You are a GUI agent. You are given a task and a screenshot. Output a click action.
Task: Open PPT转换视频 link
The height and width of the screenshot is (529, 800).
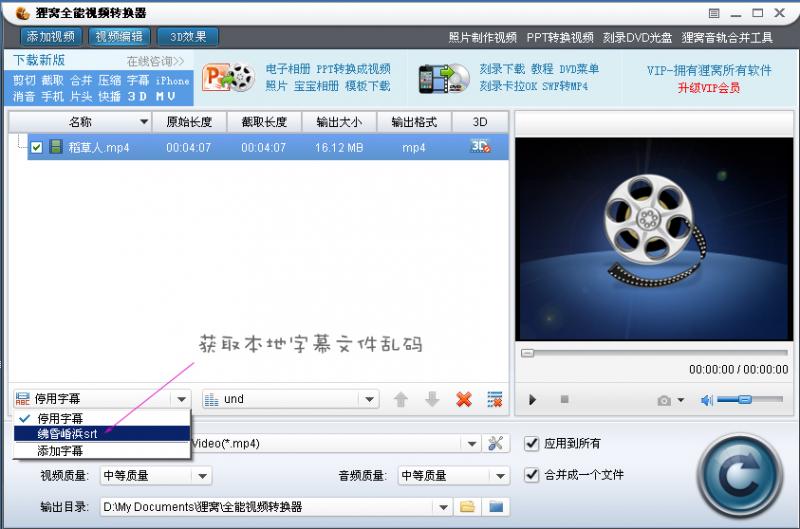pyautogui.click(x=560, y=38)
